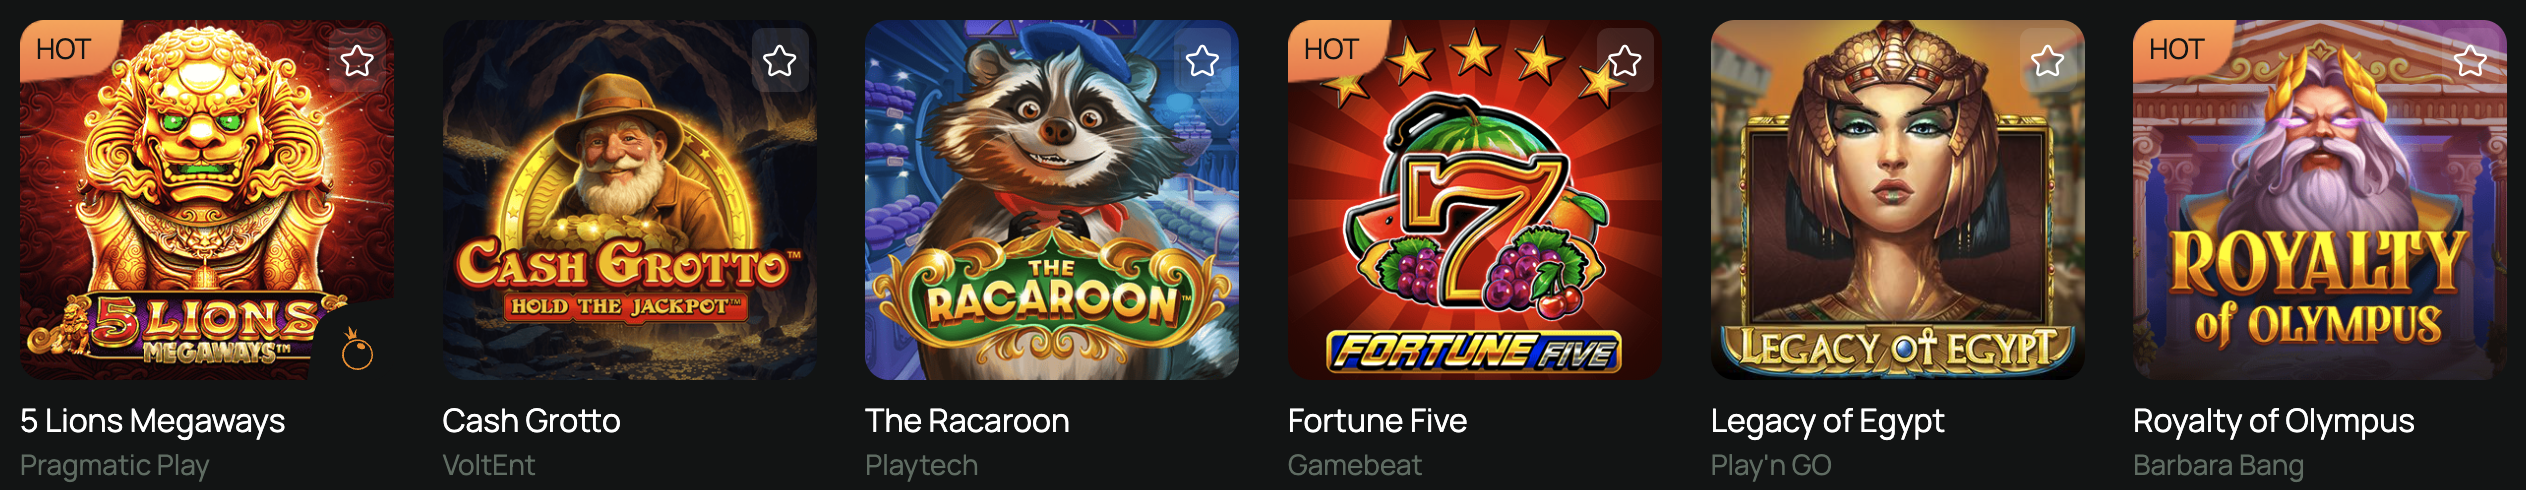Click the Pragmatic Play logo badge
2526x490 pixels.
(357, 352)
